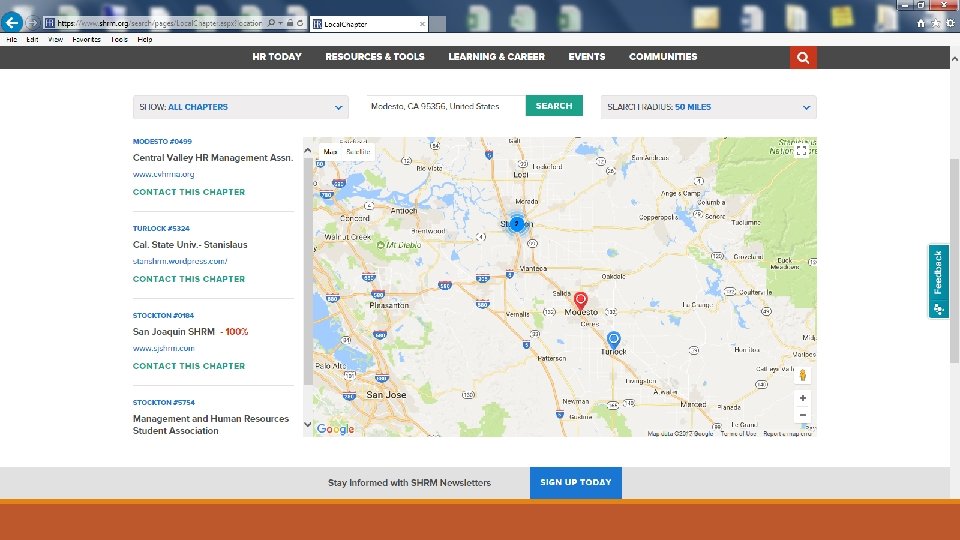
Task: Open the browser View menu
Action: 56,39
